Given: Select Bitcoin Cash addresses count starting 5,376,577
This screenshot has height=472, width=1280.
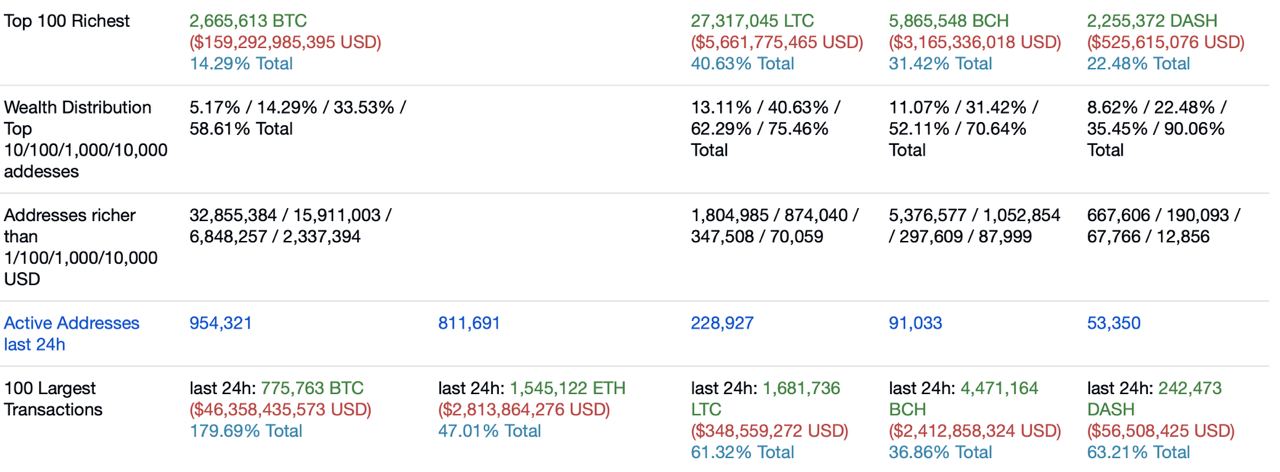Looking at the screenshot, I should point(974,226).
